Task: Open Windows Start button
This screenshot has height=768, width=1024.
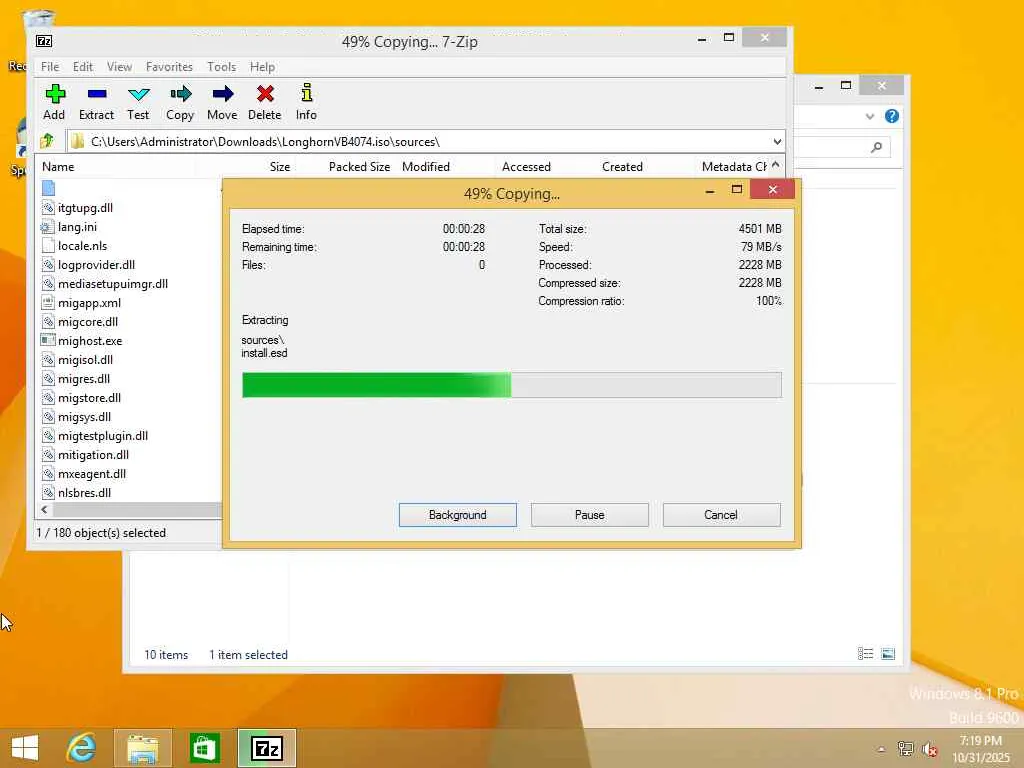Action: pos(25,748)
